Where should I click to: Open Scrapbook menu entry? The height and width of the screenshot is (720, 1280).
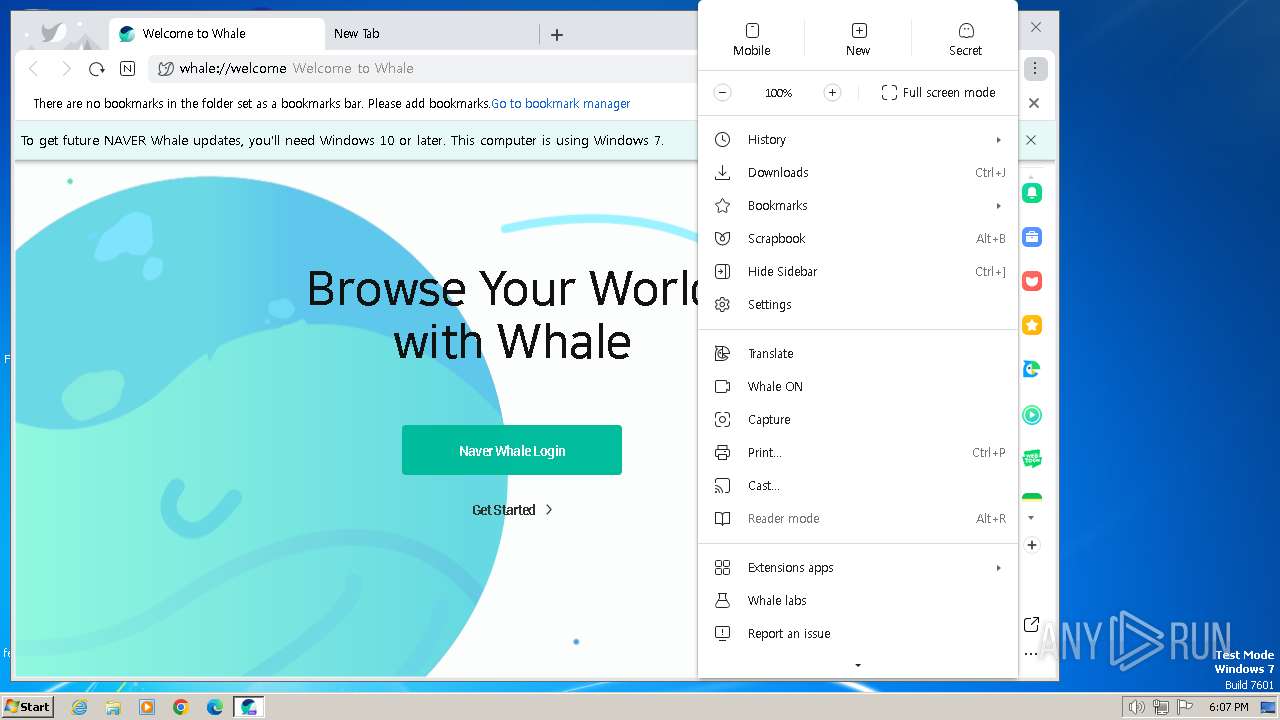coord(858,239)
